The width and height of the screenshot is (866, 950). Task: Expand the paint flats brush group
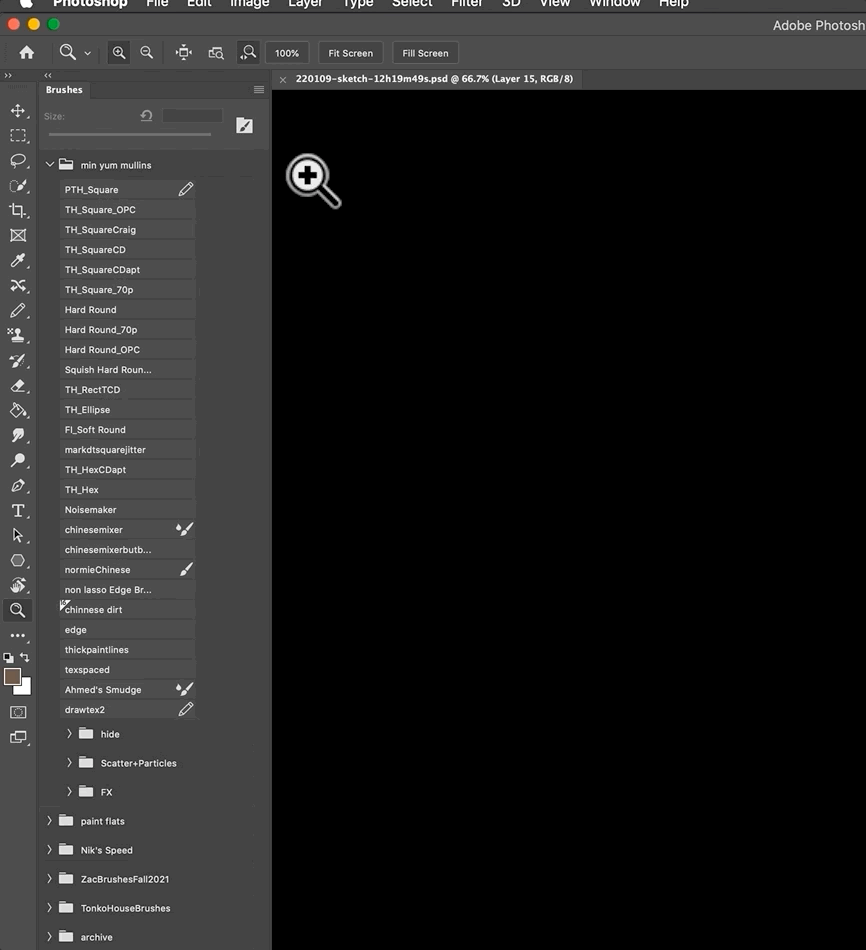(49, 821)
